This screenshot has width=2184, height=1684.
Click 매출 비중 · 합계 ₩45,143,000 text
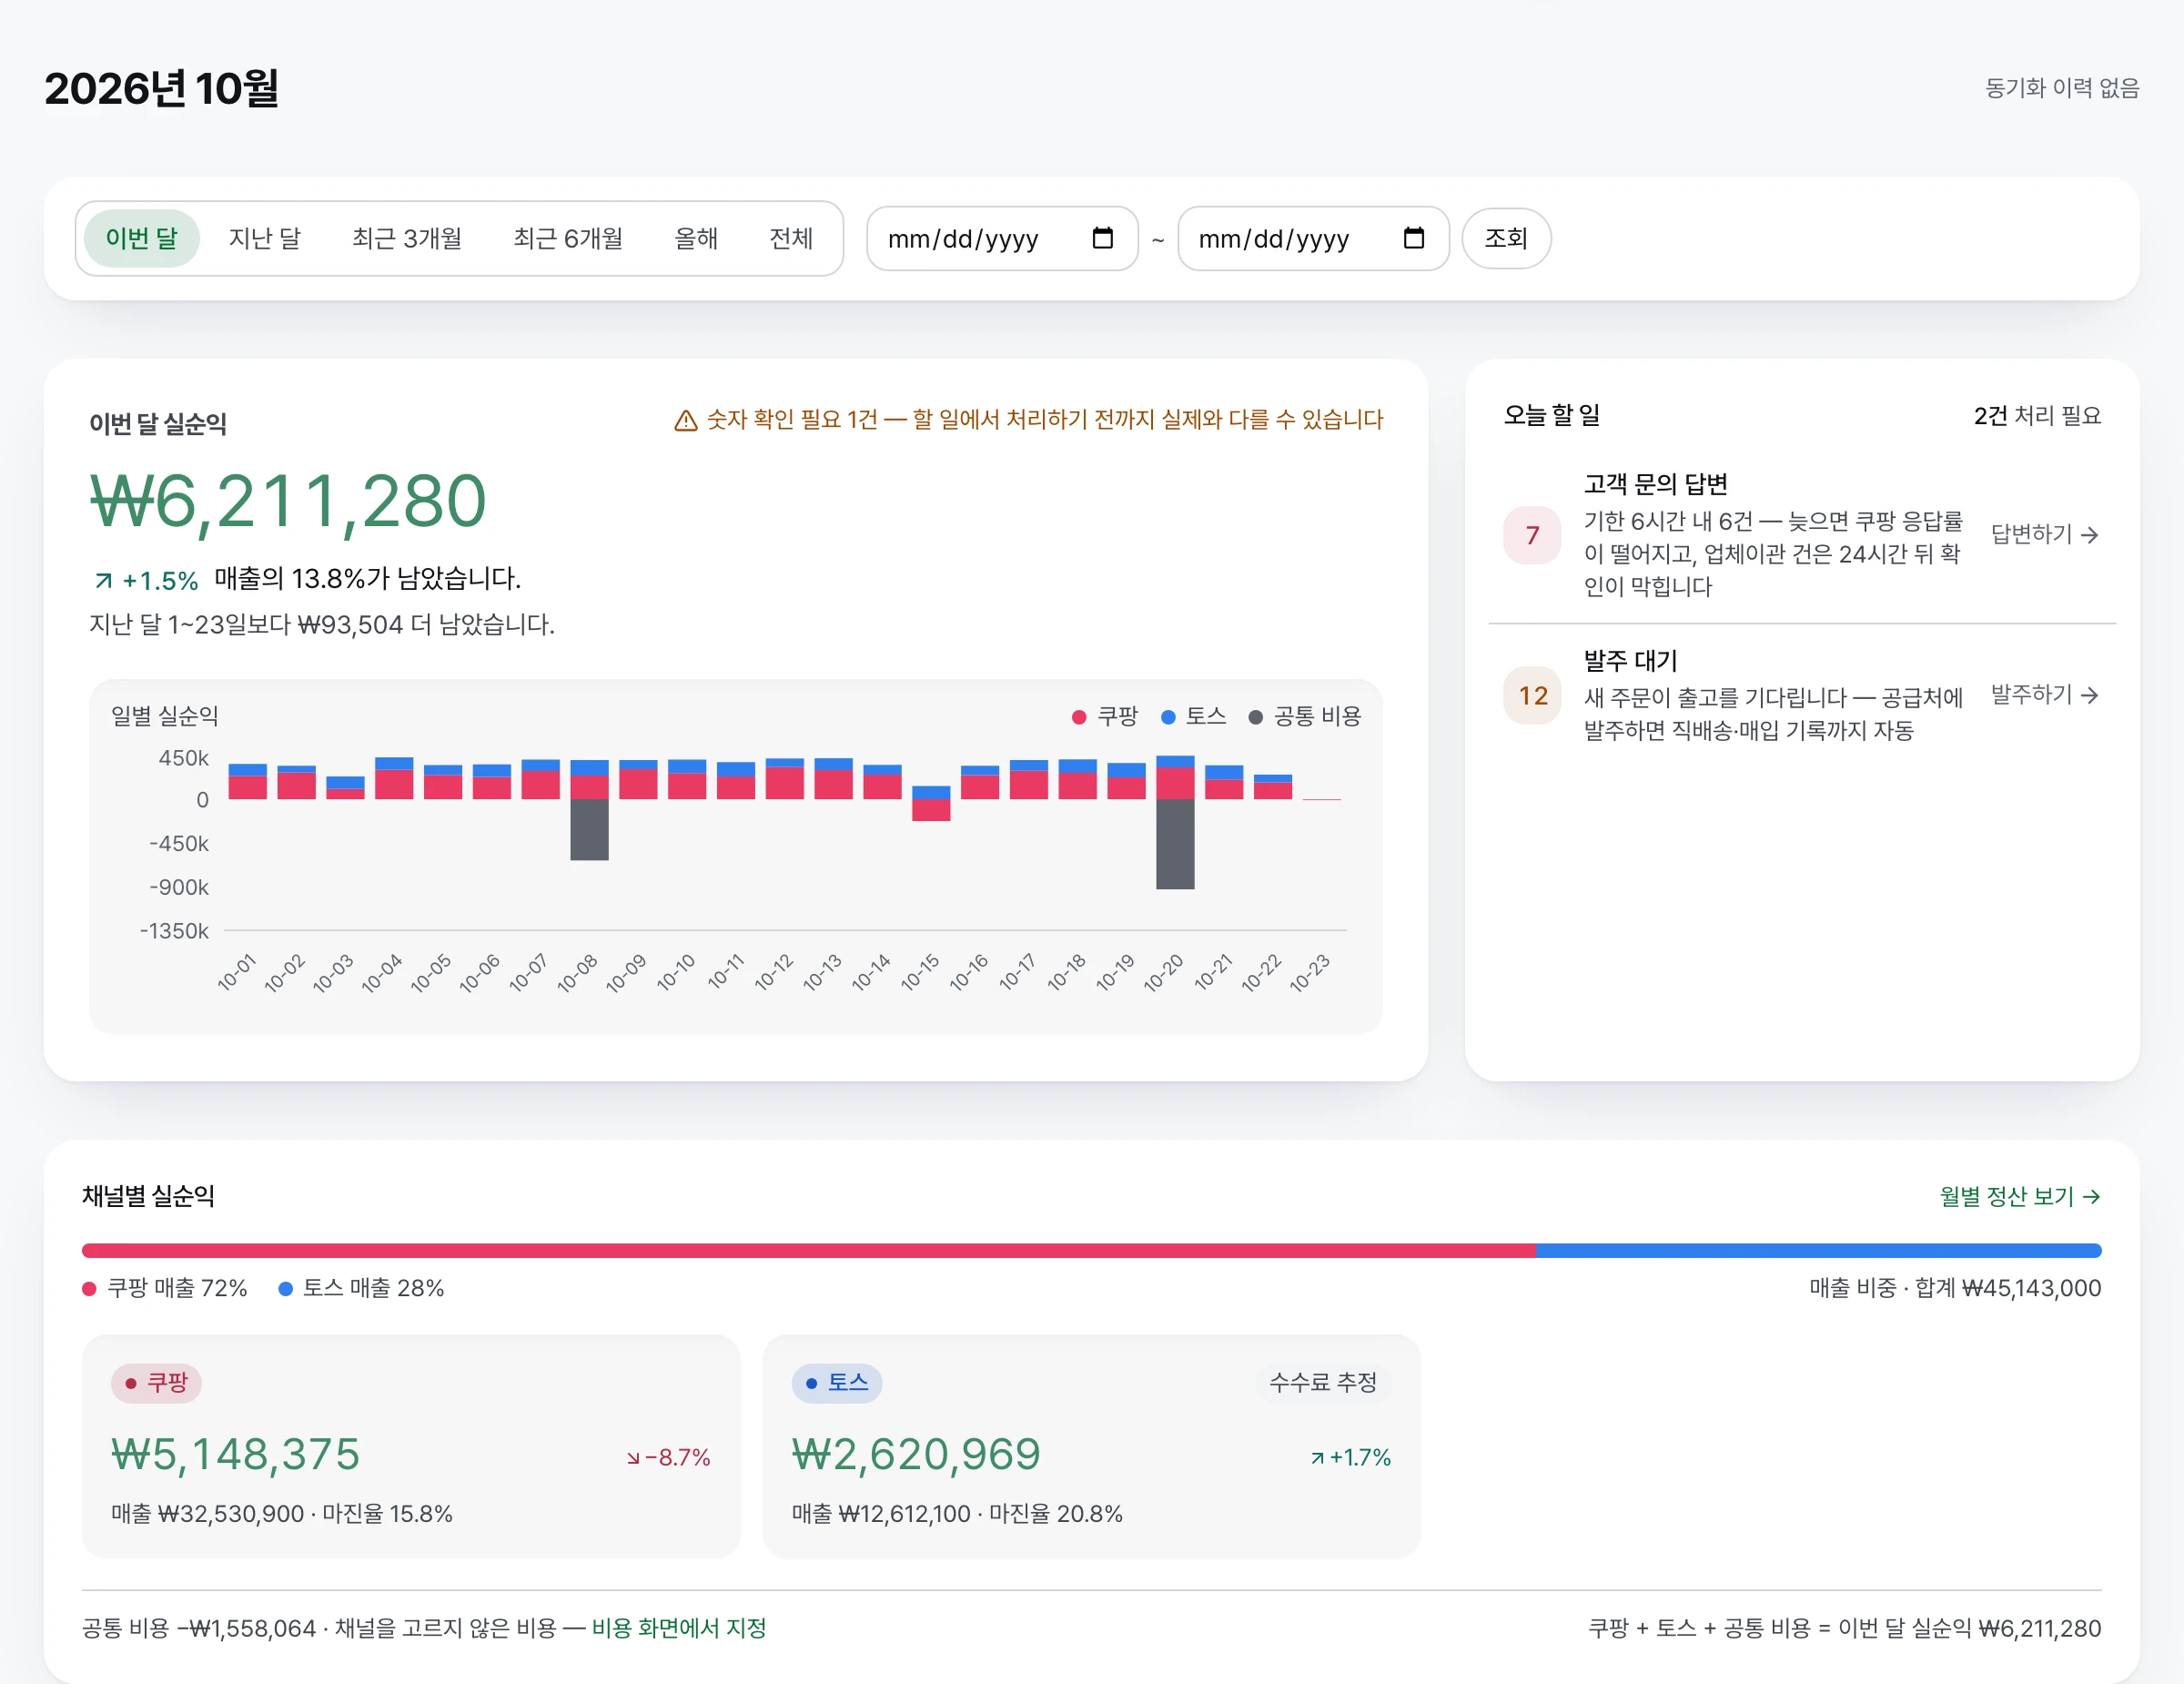point(1955,1288)
